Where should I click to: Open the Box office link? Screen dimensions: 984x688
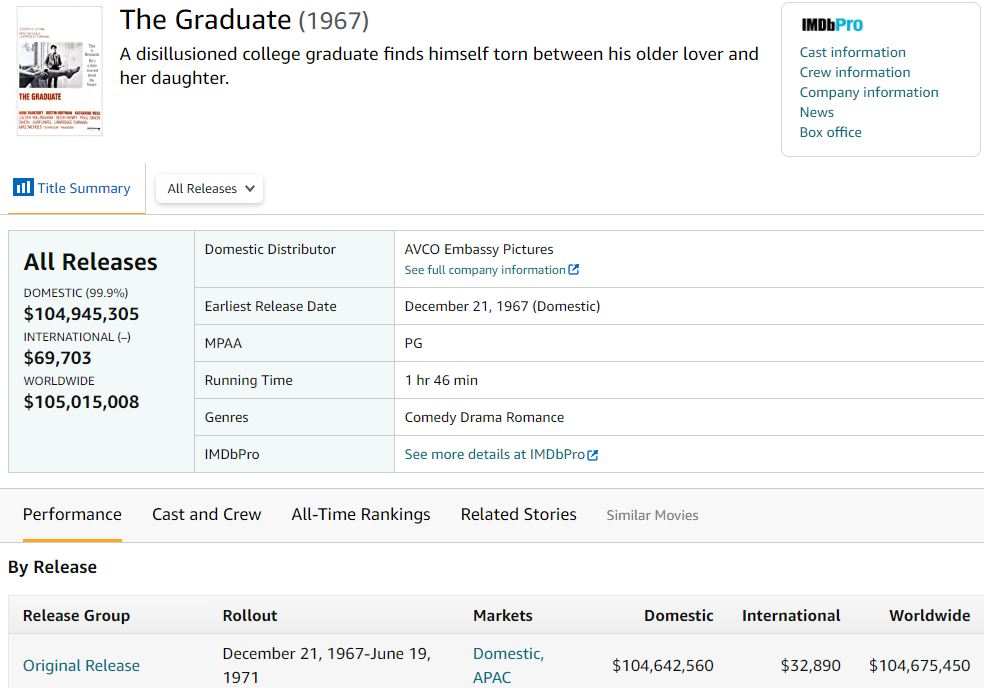pos(830,132)
